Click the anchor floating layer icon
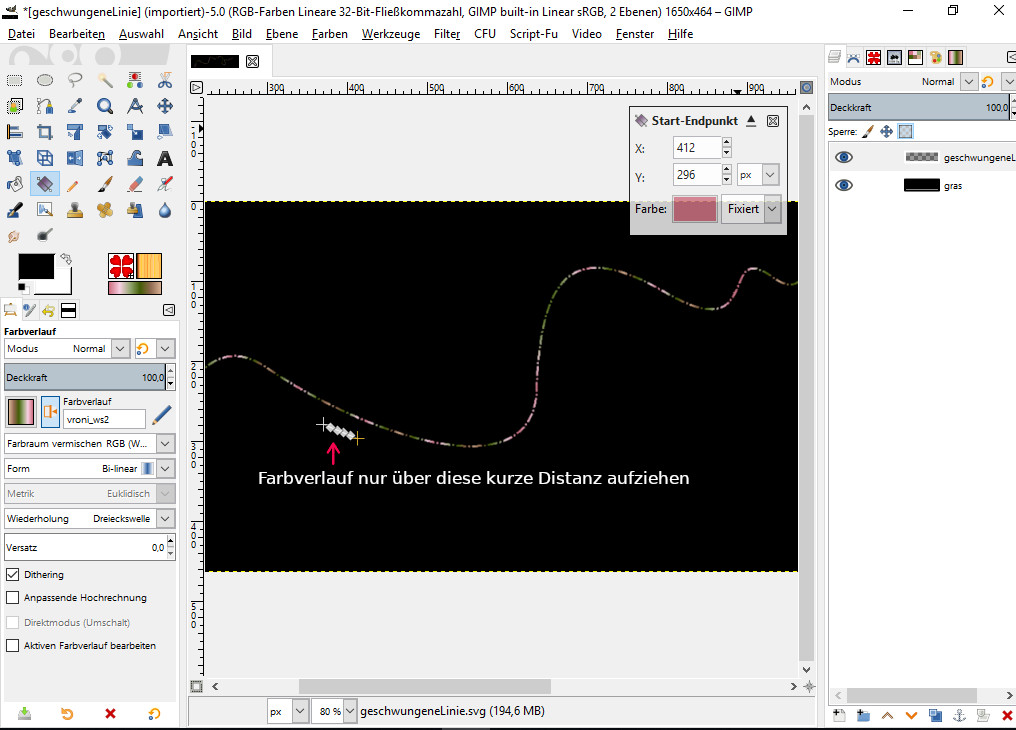 (x=958, y=715)
